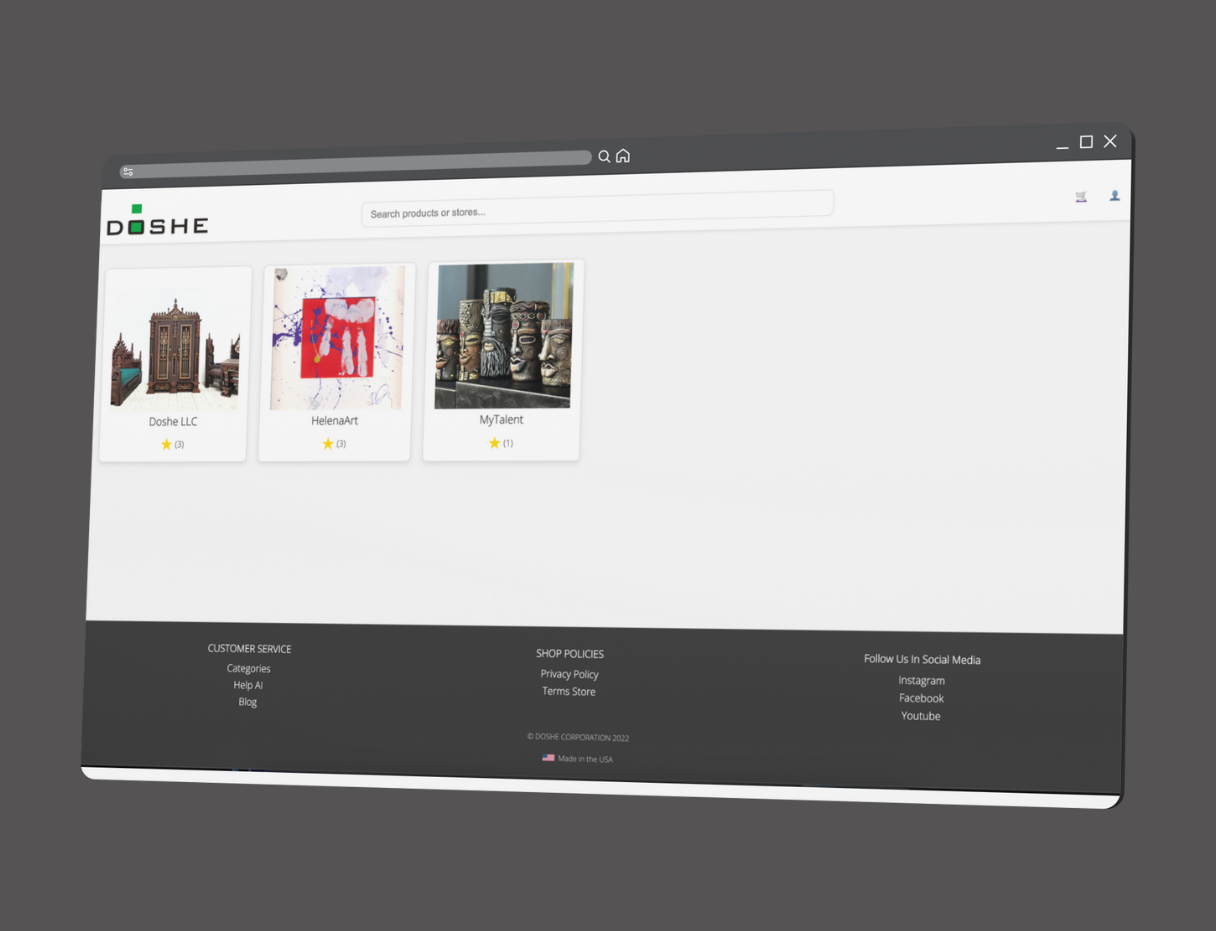Screen dimensions: 1216x931
Task: Follow the store on Instagram
Action: [921, 680]
